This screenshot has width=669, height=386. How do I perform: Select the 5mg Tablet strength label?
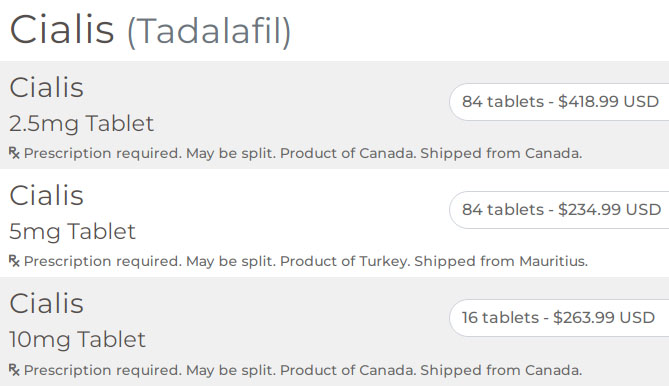[72, 232]
